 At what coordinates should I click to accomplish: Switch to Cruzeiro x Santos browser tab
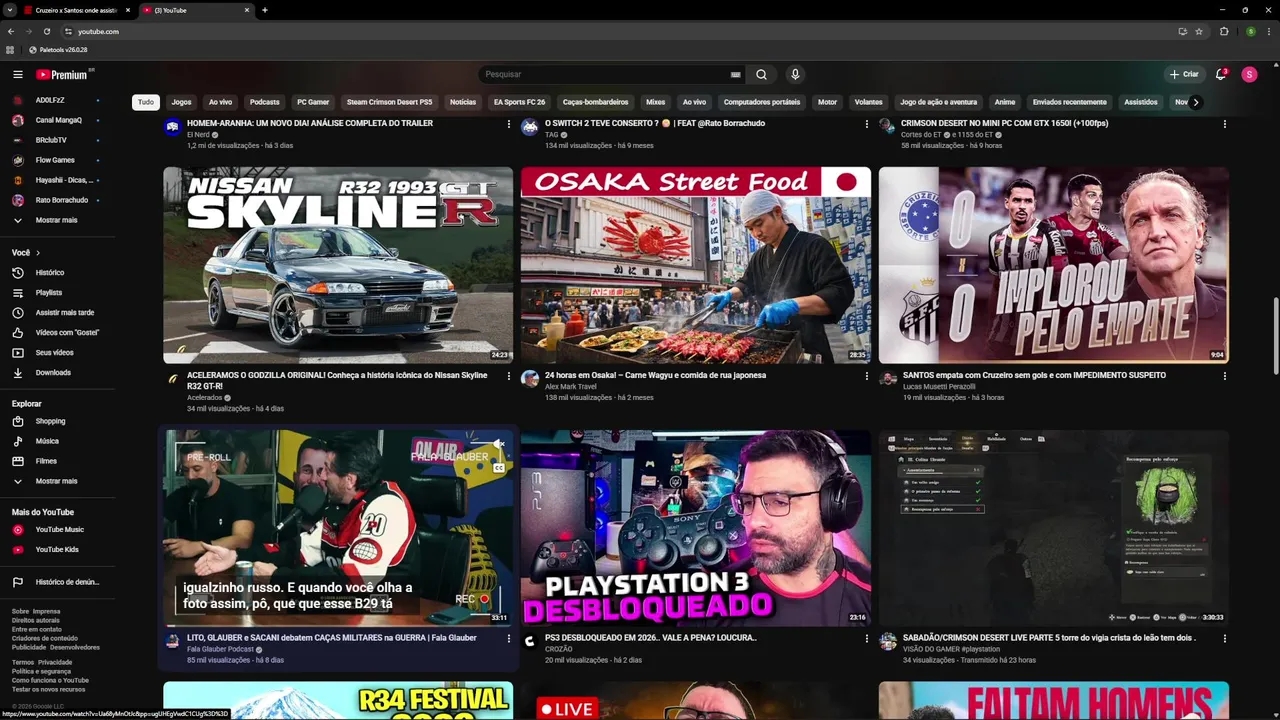pos(76,10)
